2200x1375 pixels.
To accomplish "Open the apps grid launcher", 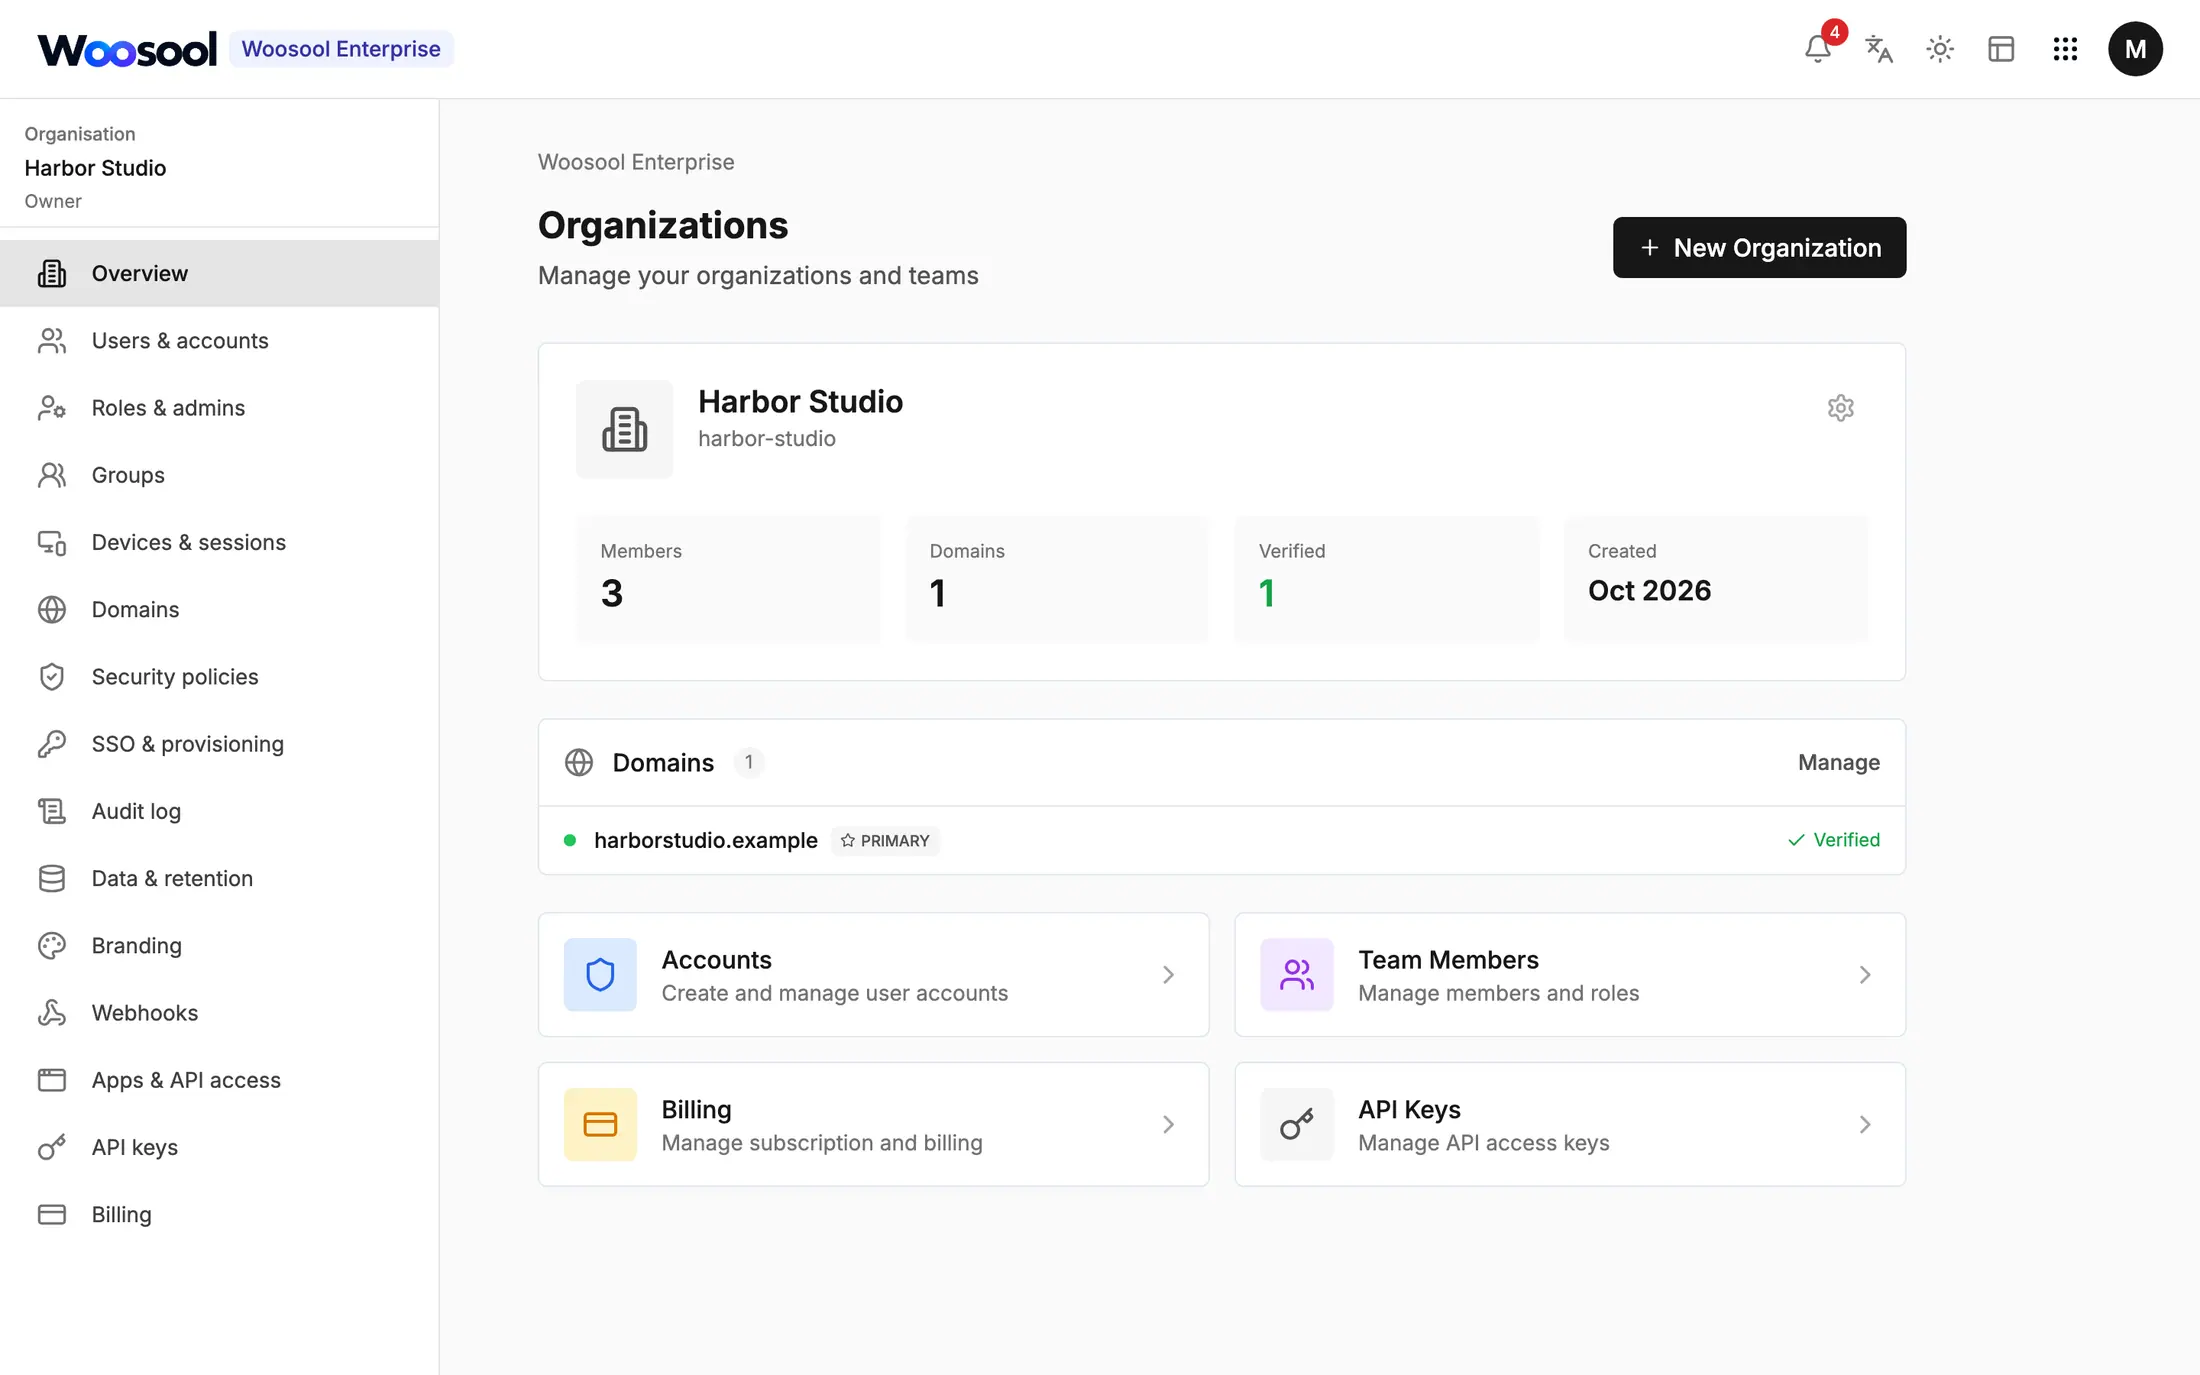I will coord(2065,49).
